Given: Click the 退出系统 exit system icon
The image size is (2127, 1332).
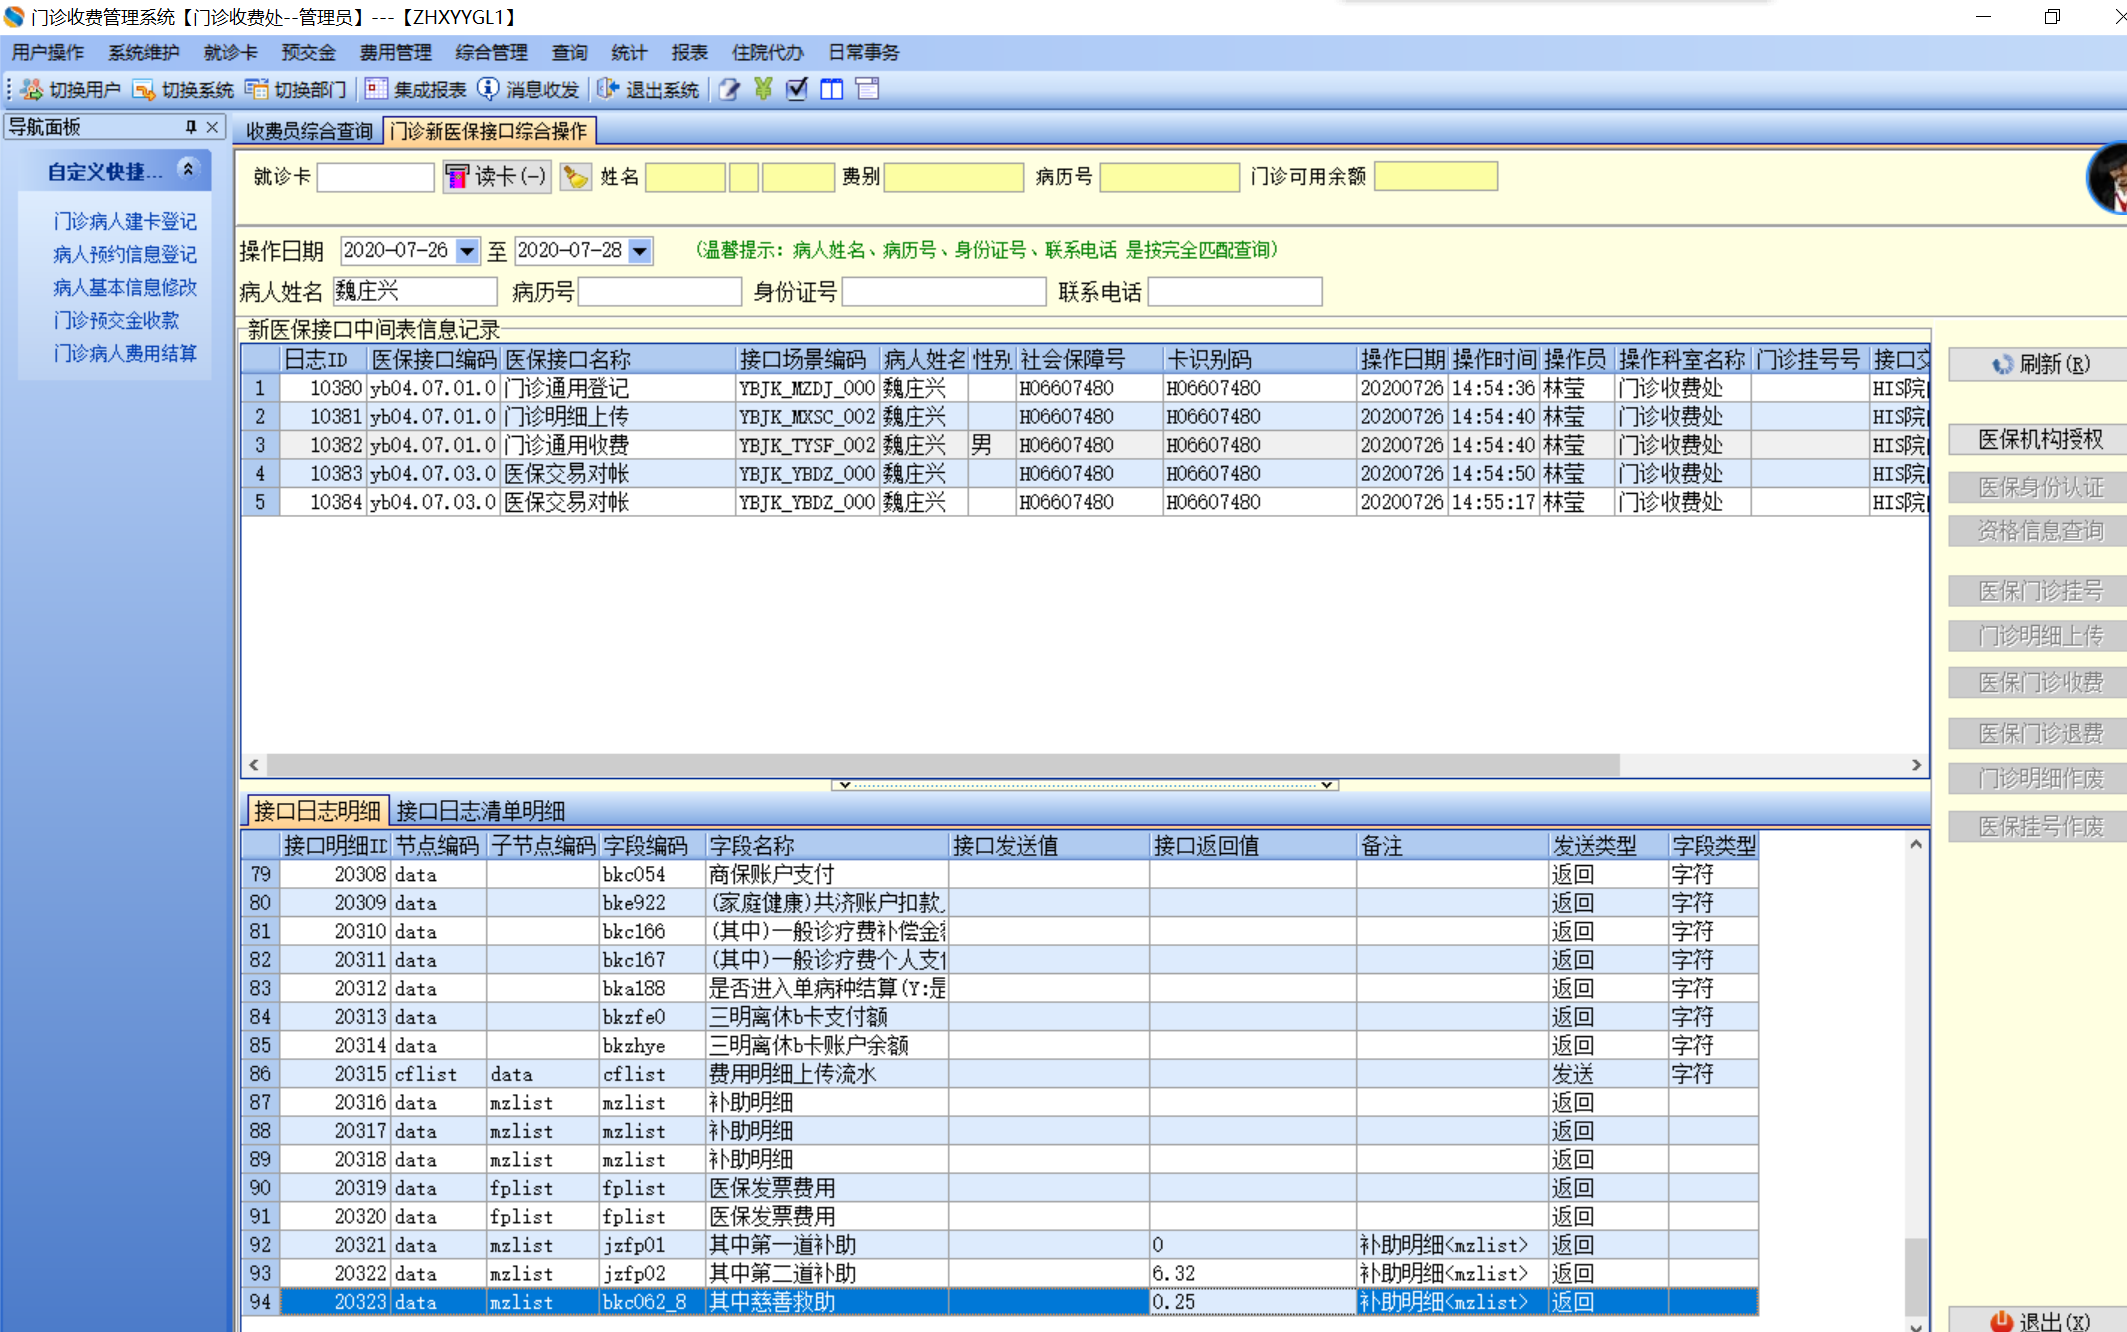Looking at the screenshot, I should (608, 90).
